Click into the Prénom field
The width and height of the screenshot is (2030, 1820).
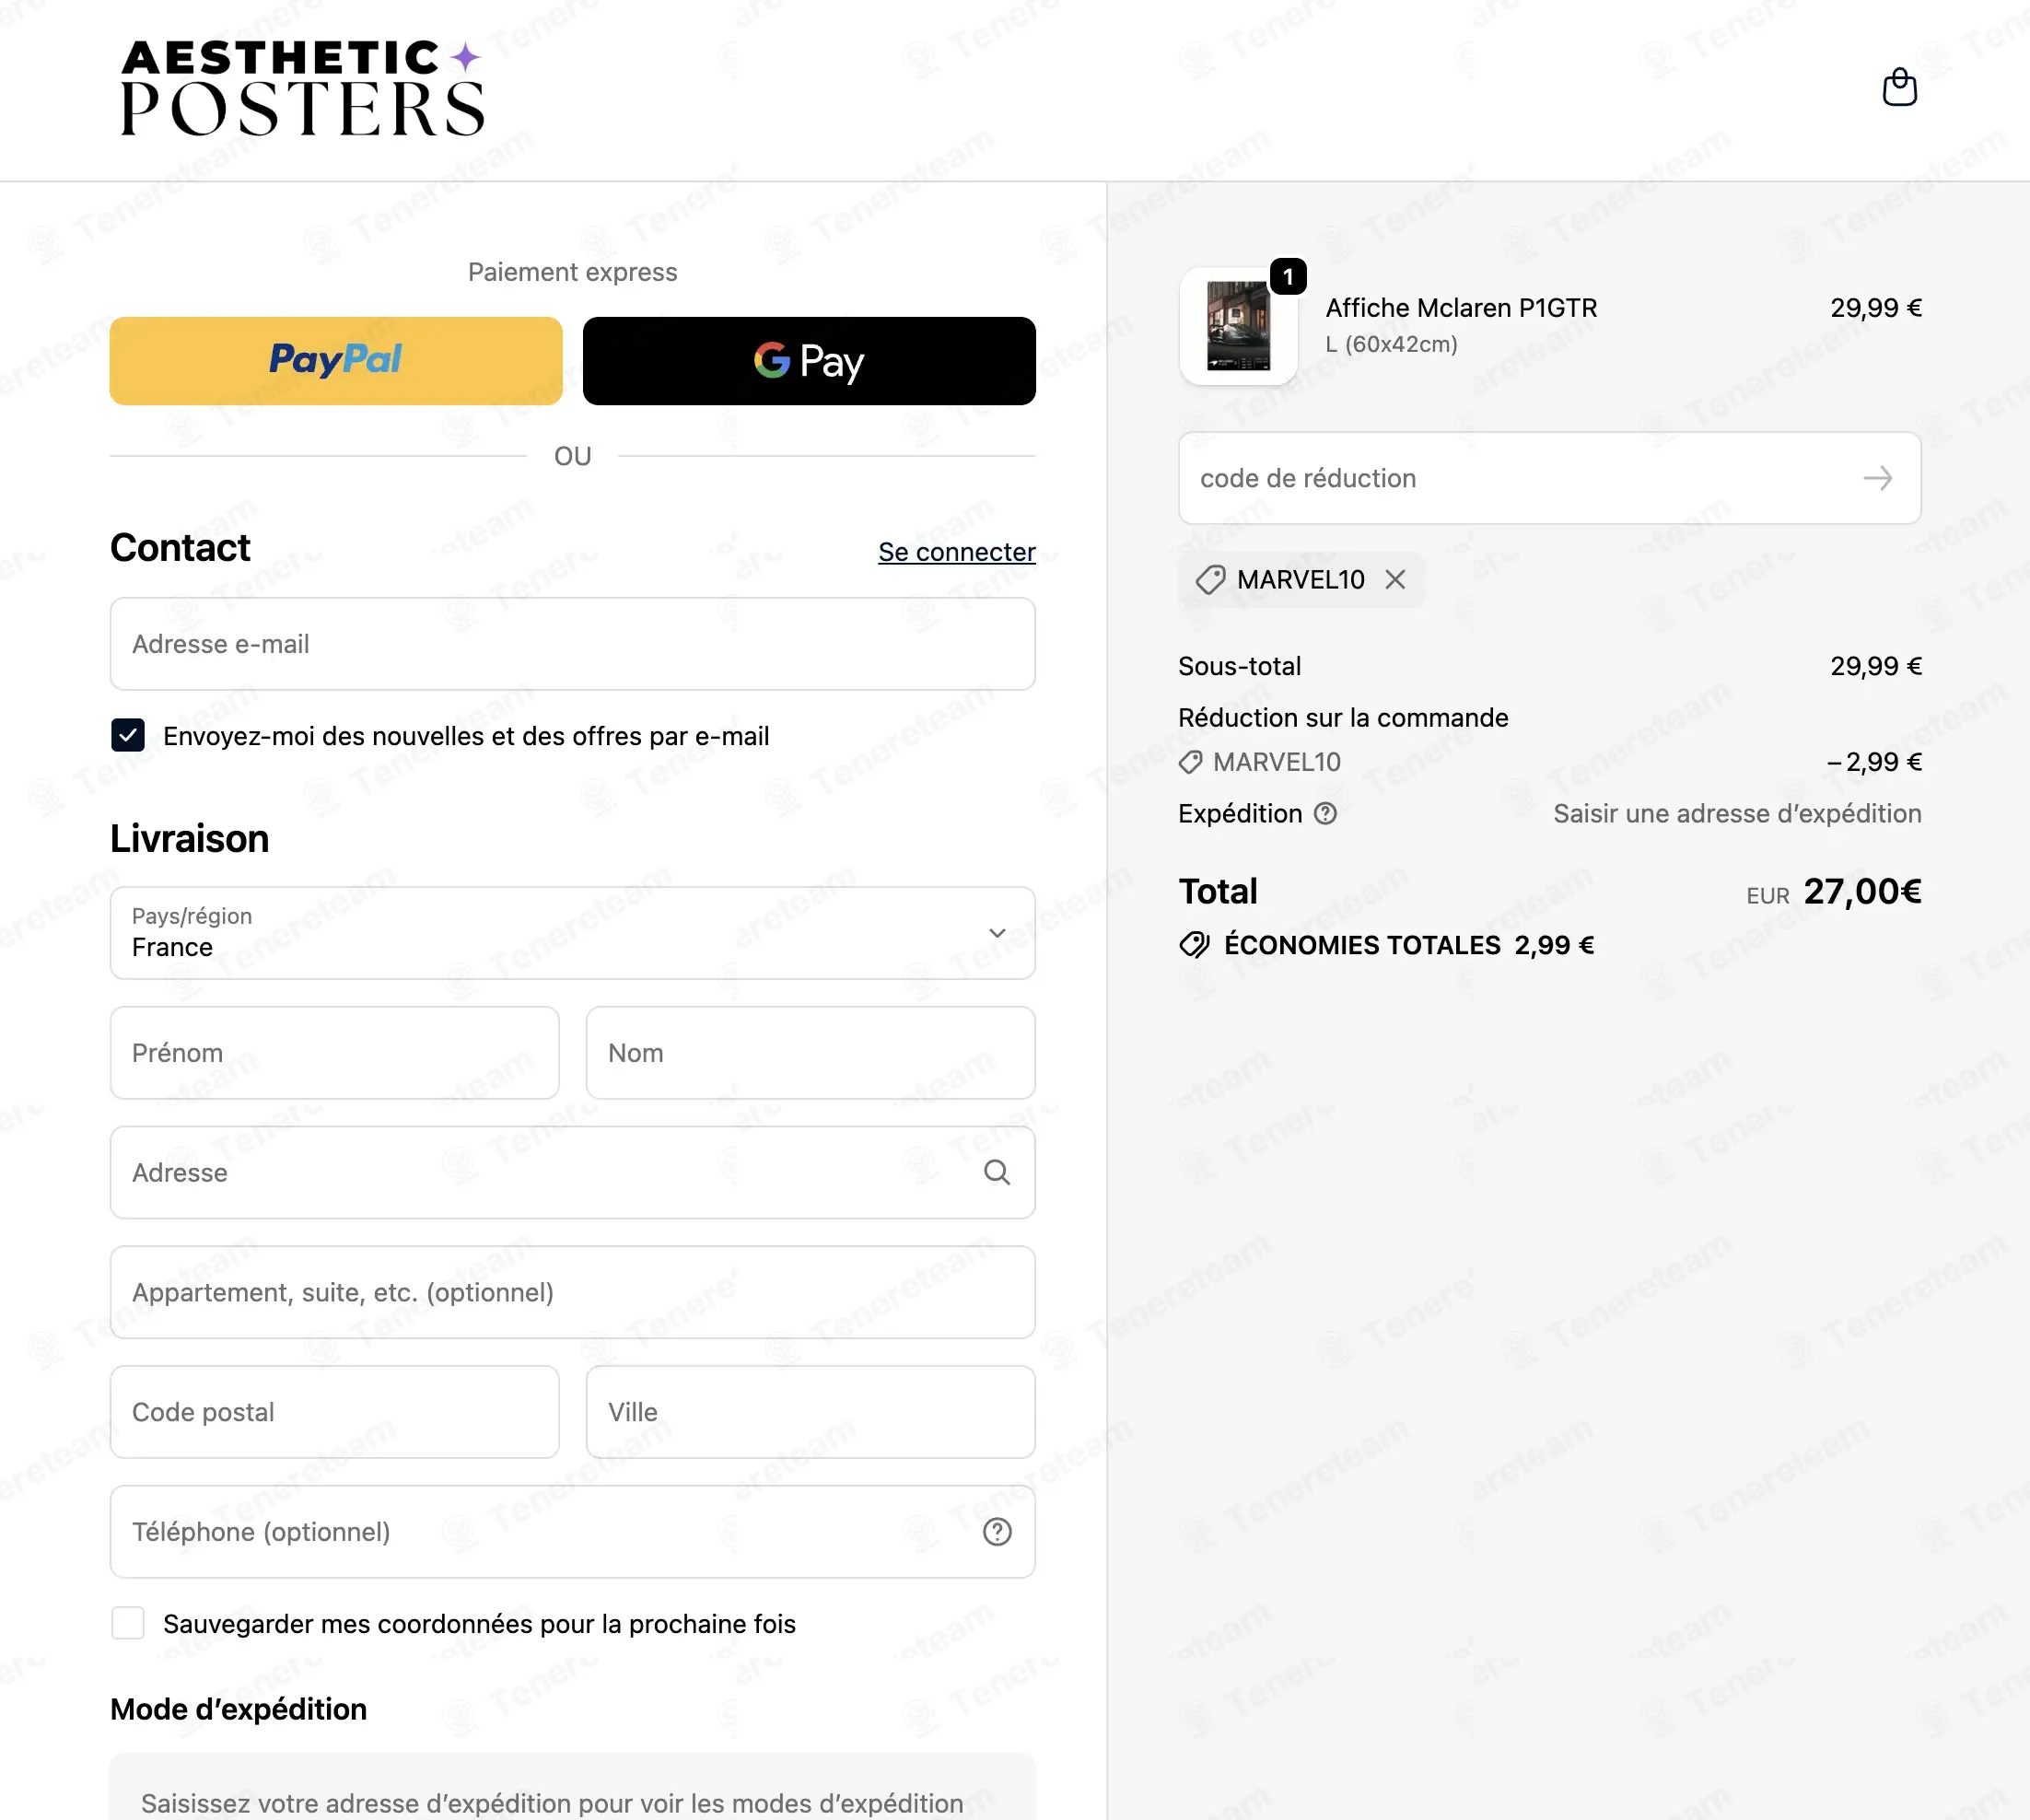(x=334, y=1053)
